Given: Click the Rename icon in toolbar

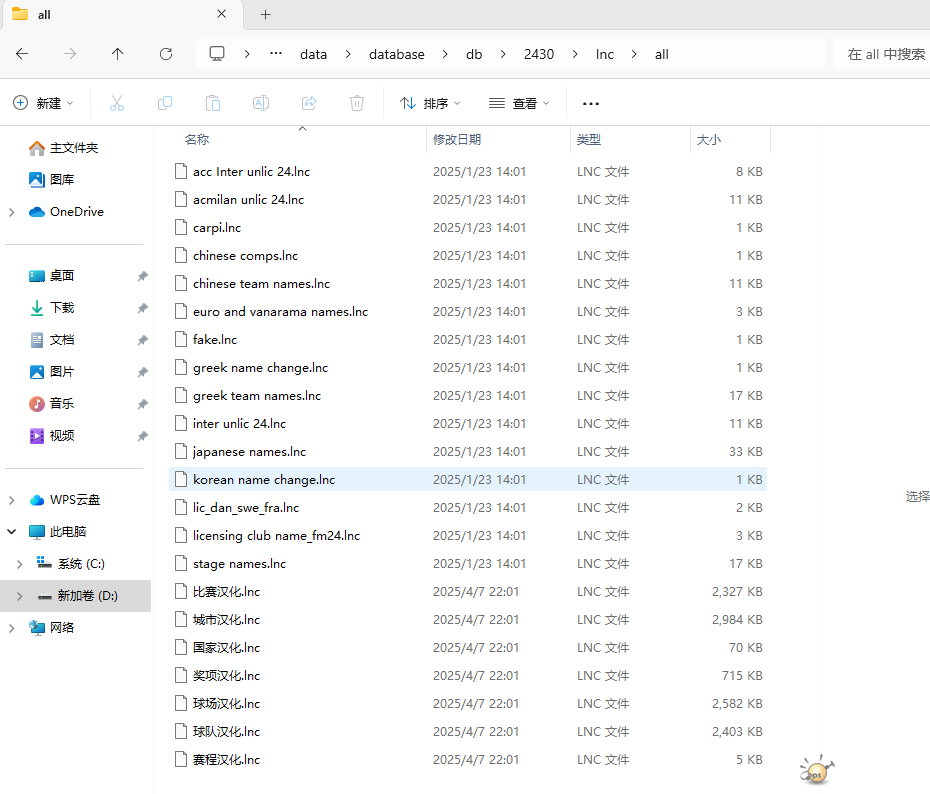Looking at the screenshot, I should pyautogui.click(x=261, y=103).
